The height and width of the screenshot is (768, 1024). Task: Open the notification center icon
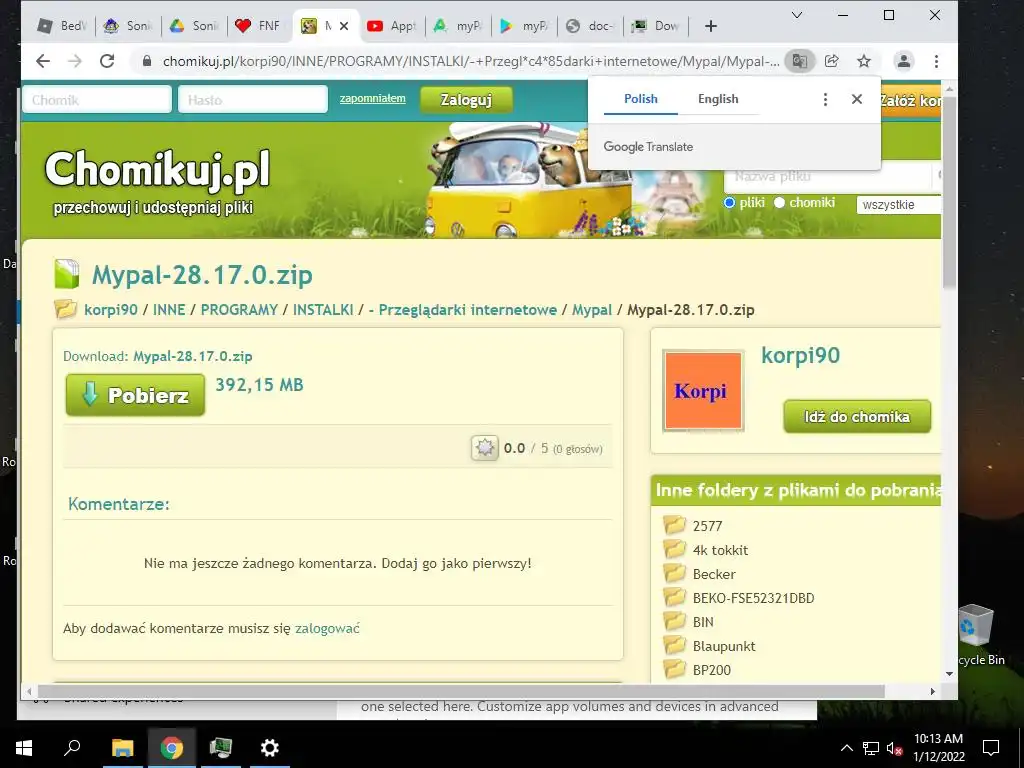click(x=991, y=748)
